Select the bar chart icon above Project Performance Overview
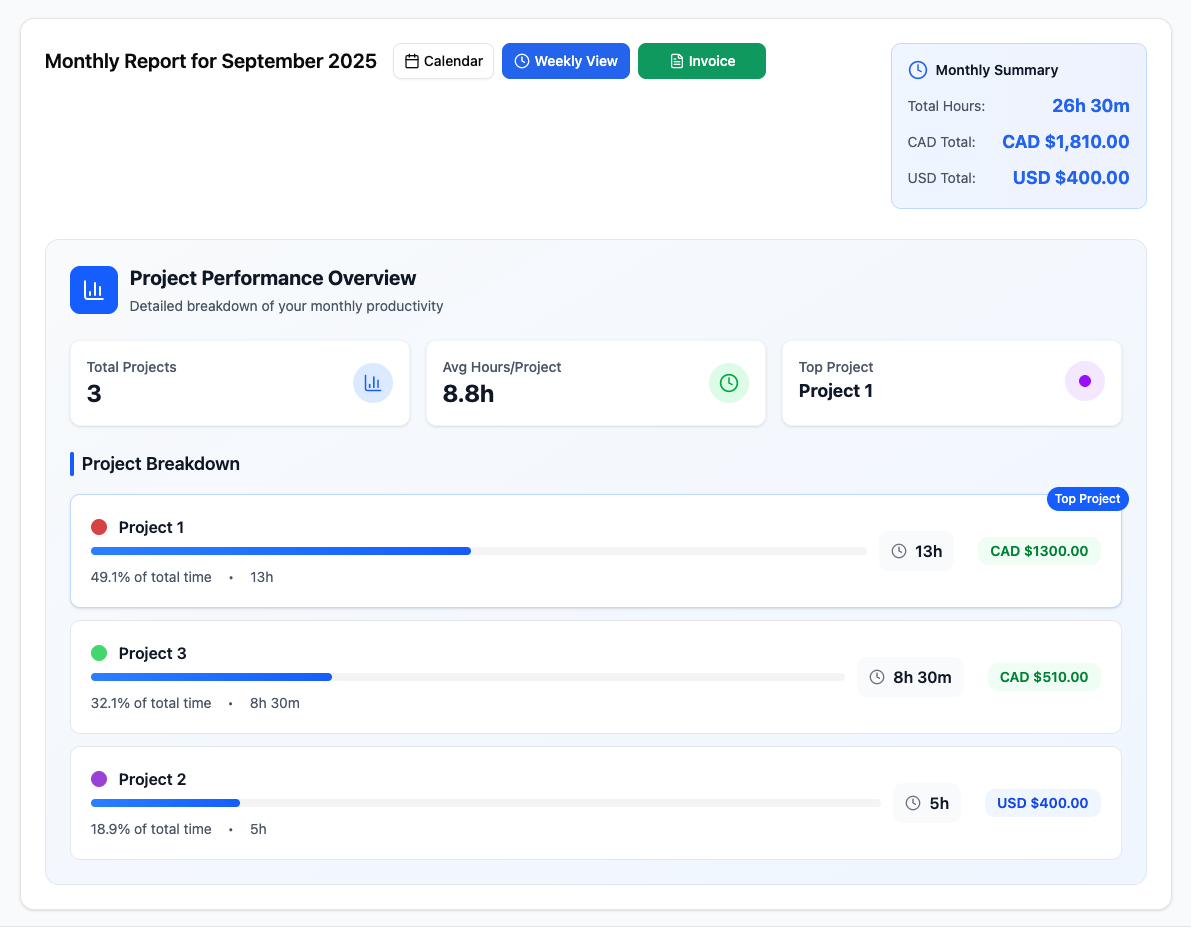 click(93, 289)
